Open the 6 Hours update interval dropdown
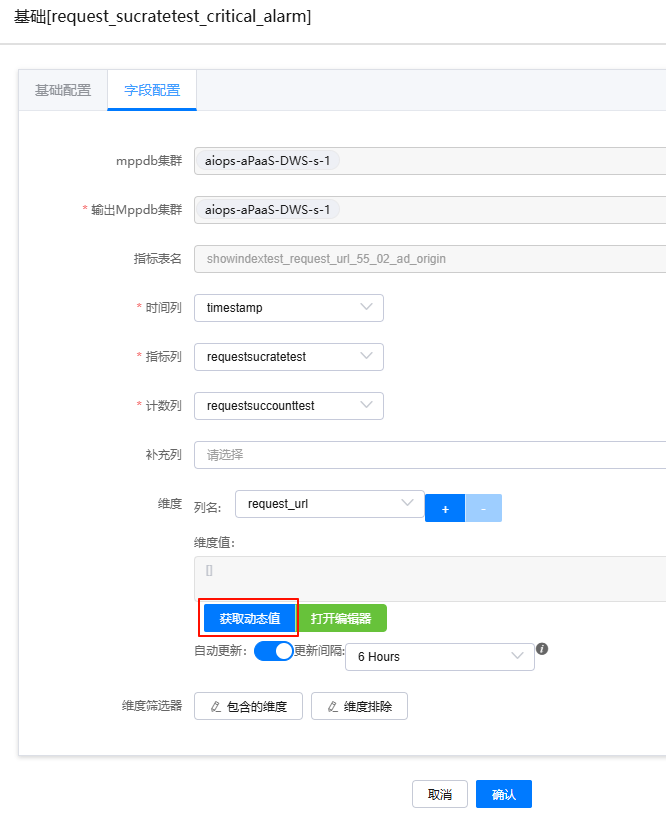 pyautogui.click(x=439, y=657)
